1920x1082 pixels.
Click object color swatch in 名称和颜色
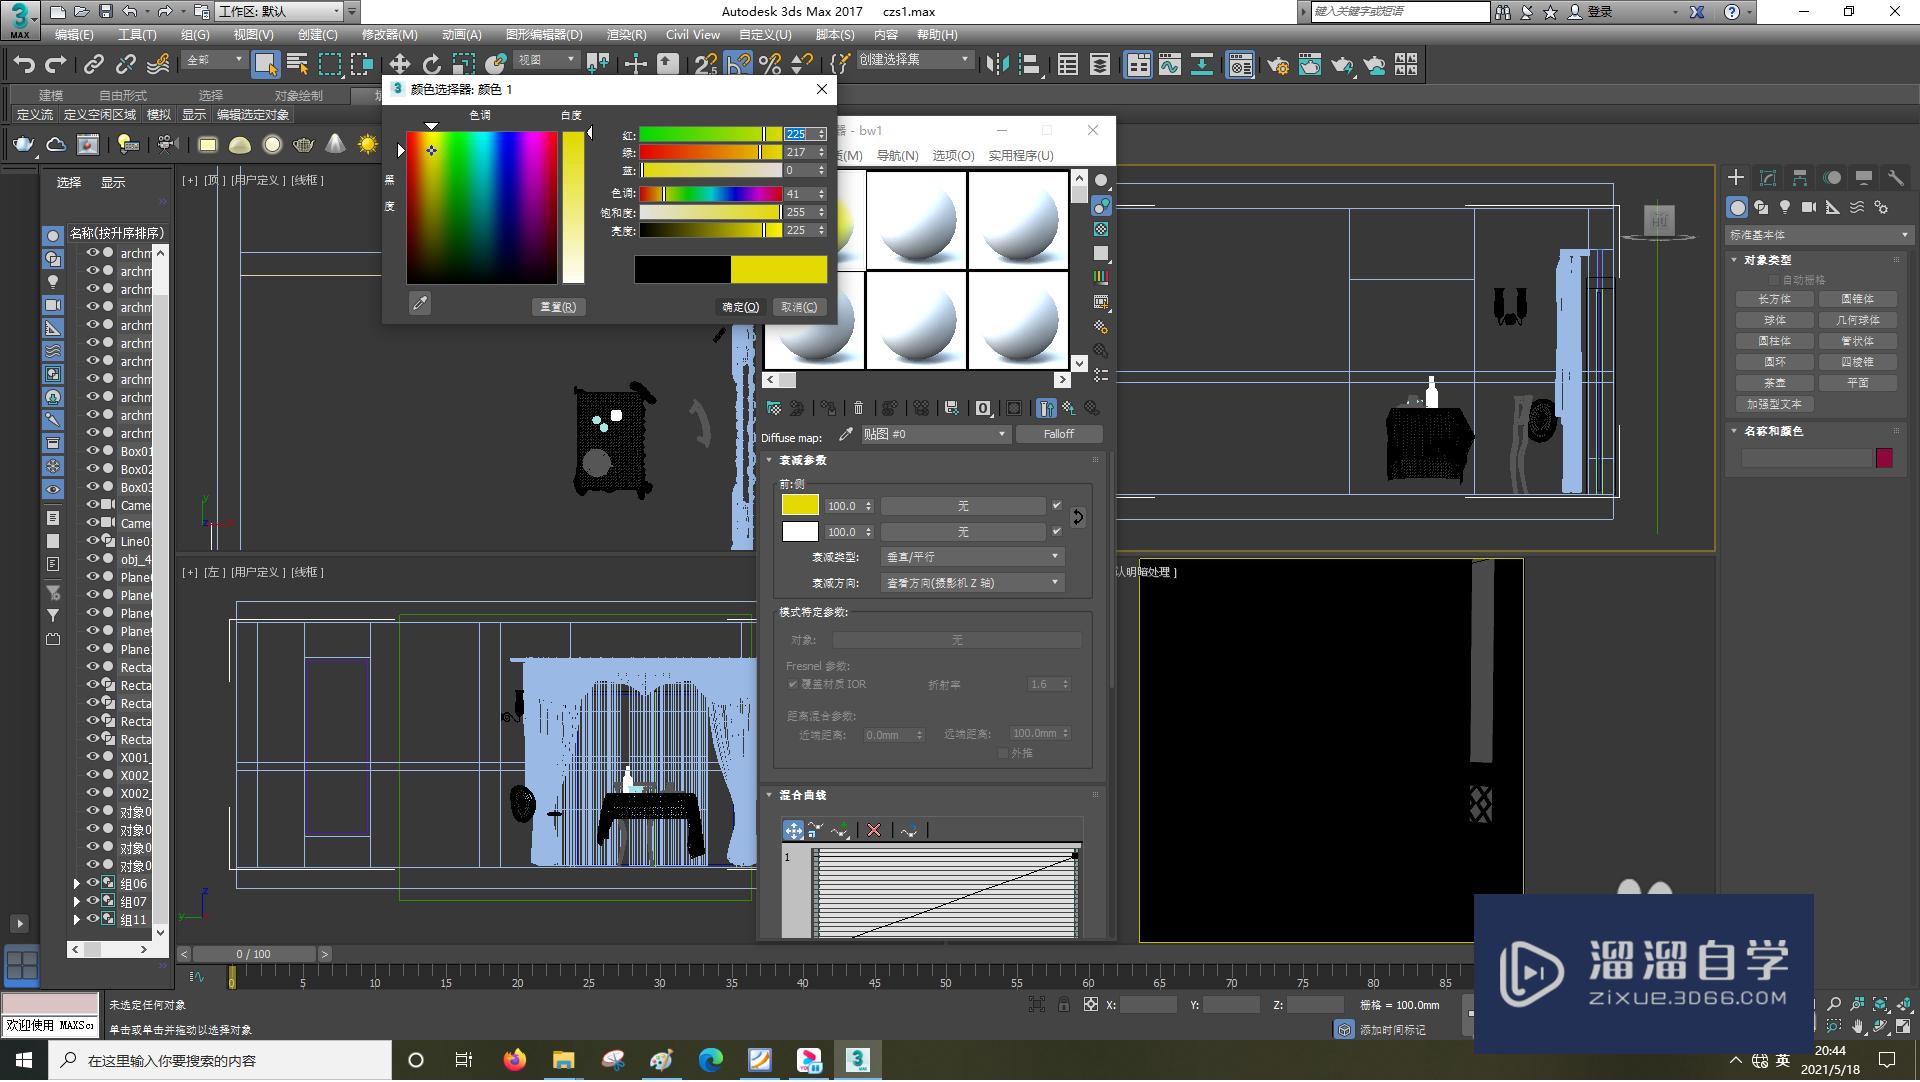click(x=1884, y=458)
